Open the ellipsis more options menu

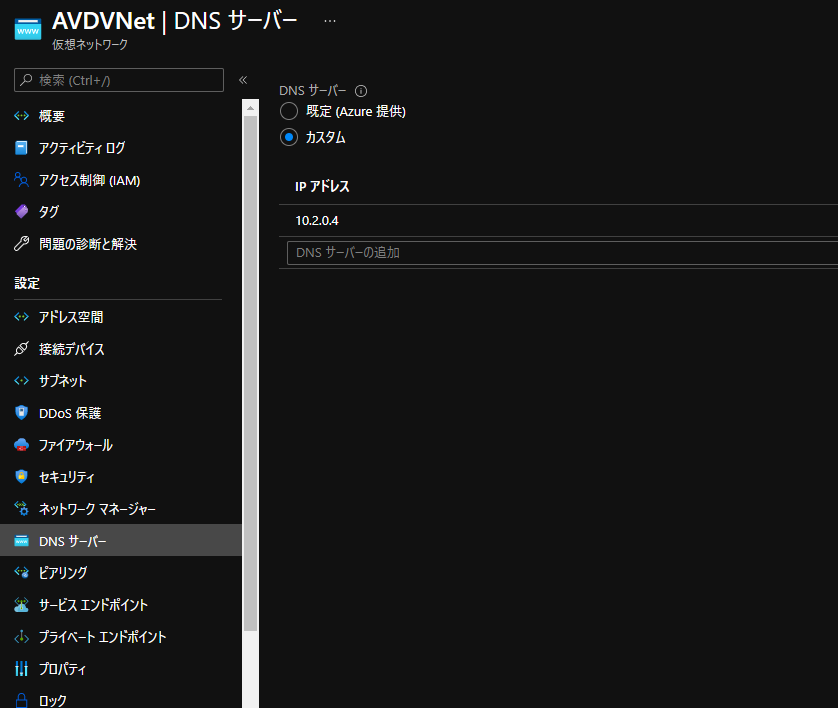click(330, 21)
